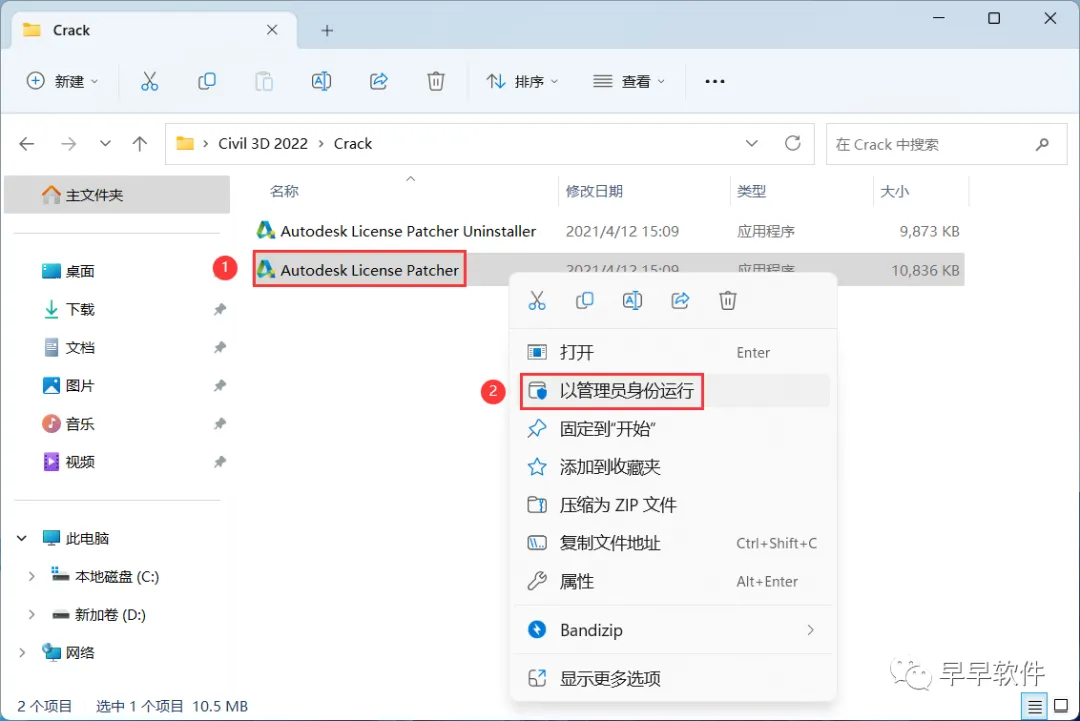Click the Rename icon in the toolbar
Screen dimensions: 1080x721
pos(321,81)
